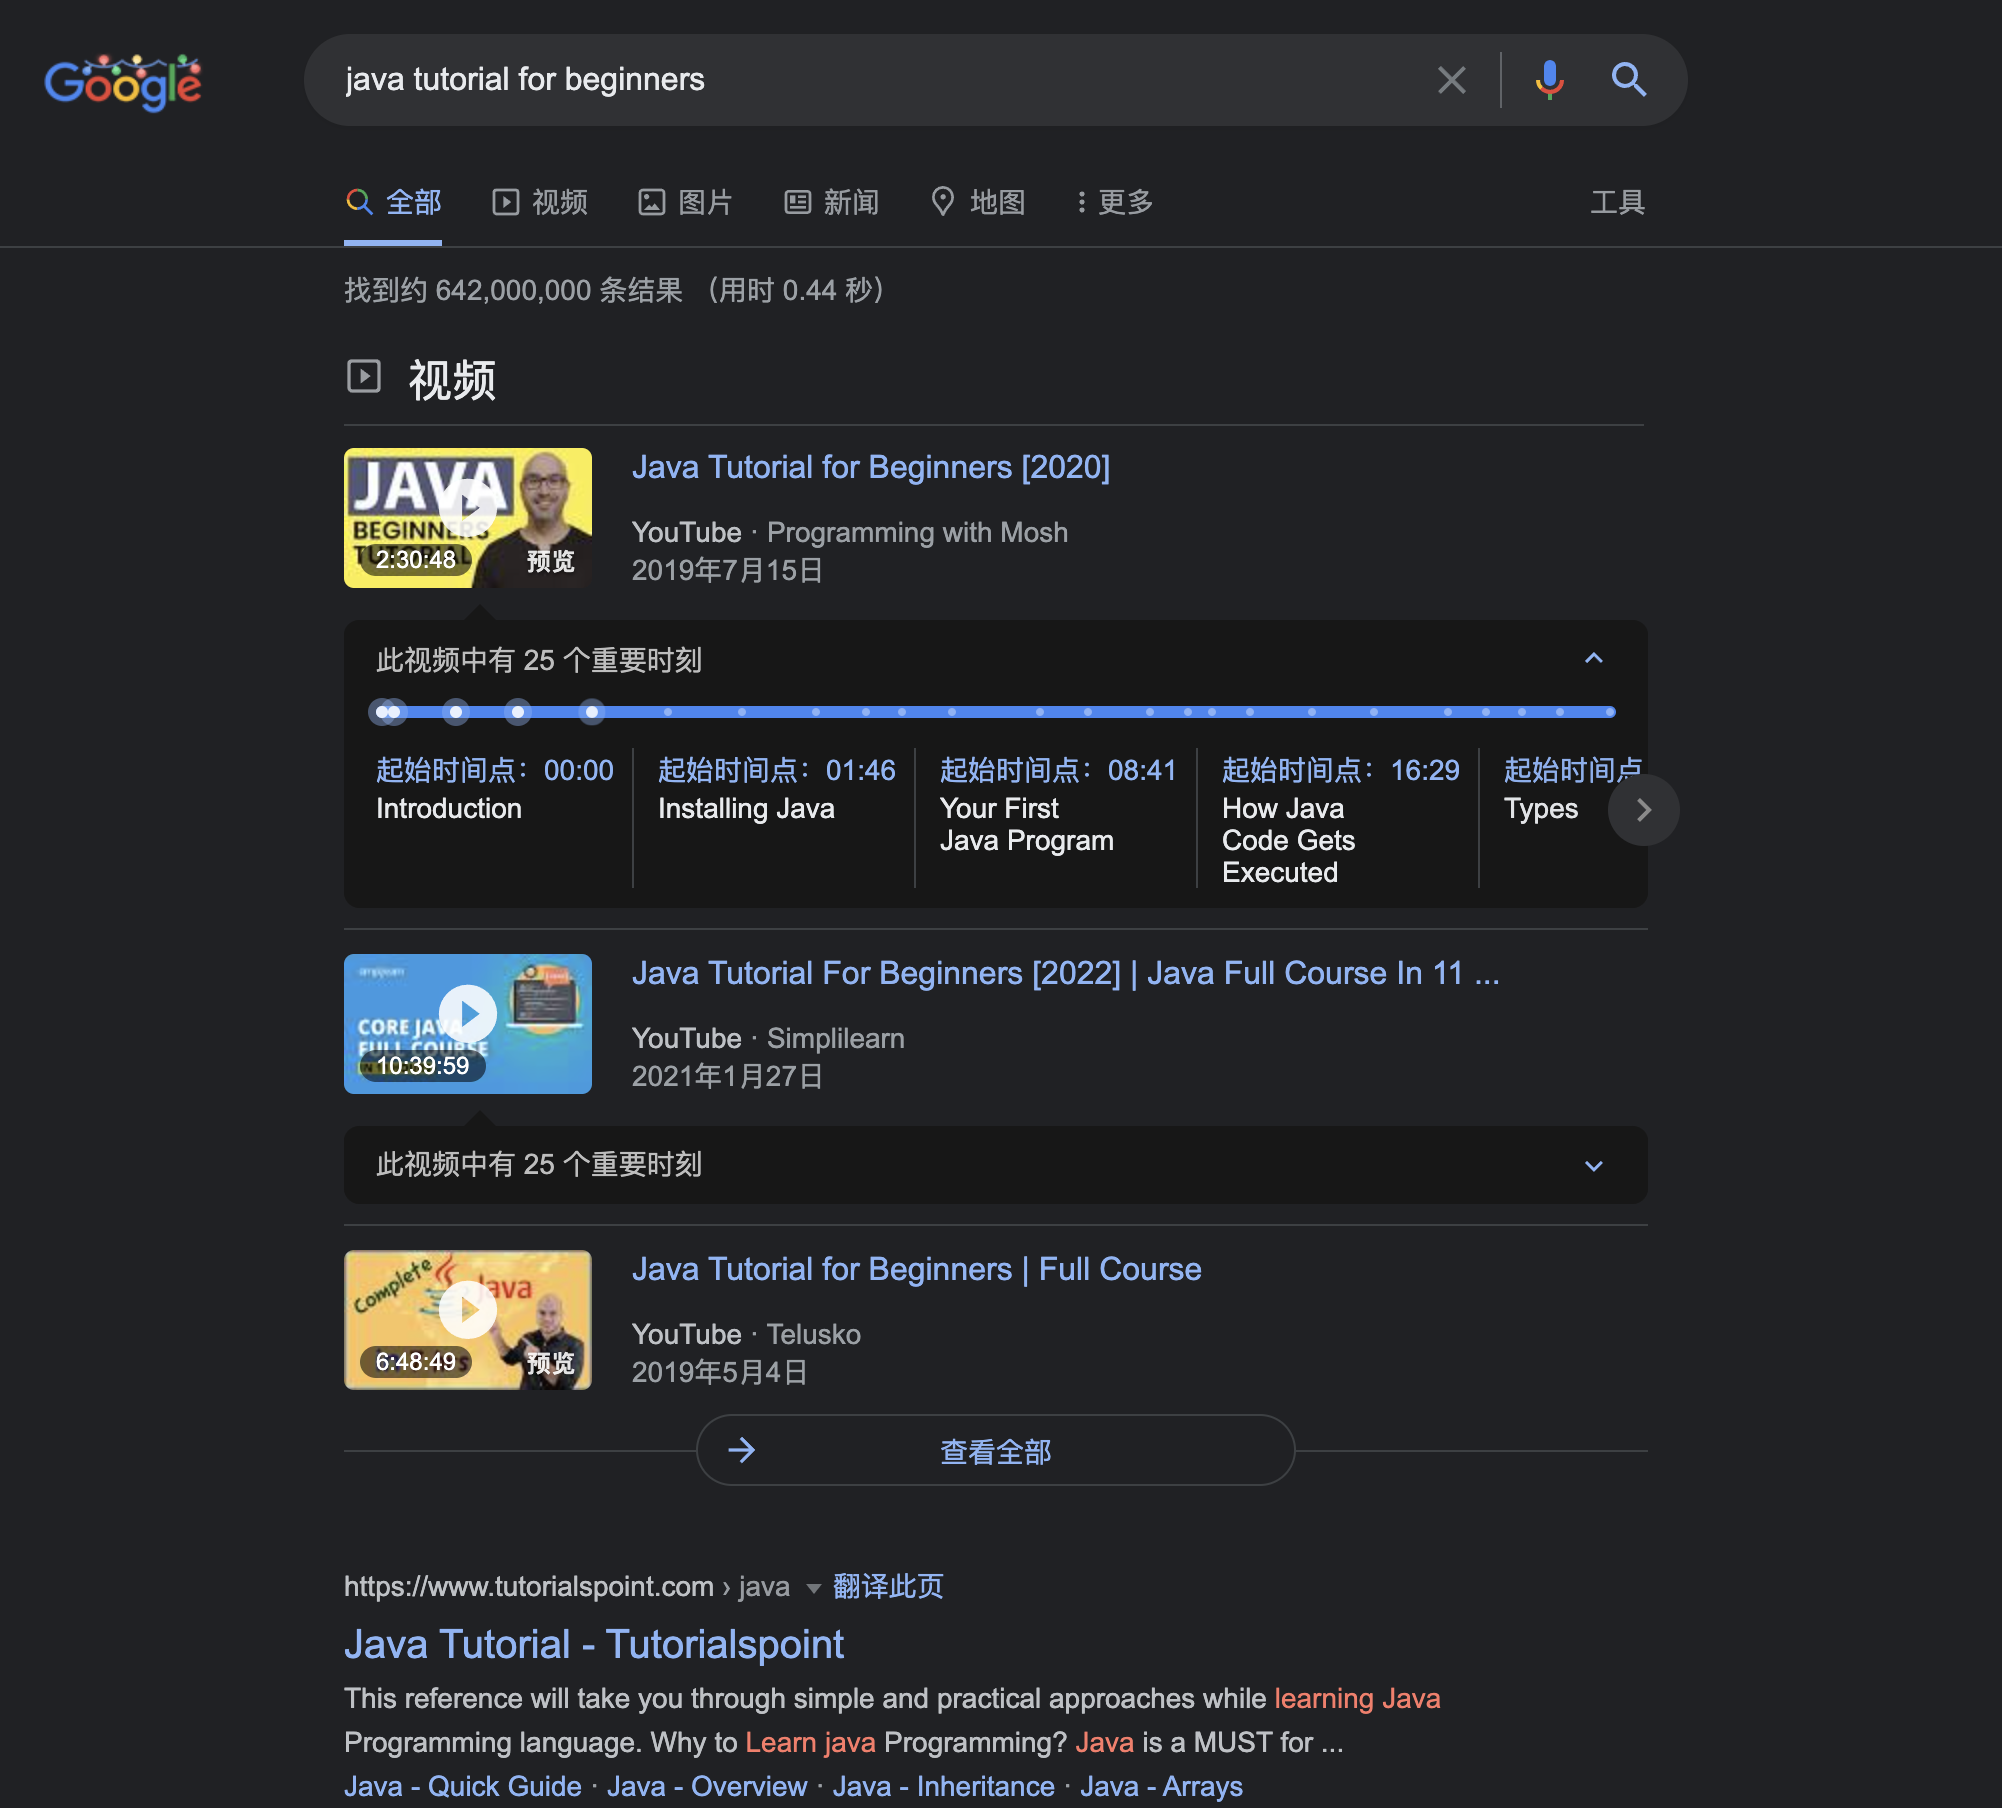Screen dimensions: 2002x1808
Task: Click 翻译此页 translate link
Action: (888, 1586)
